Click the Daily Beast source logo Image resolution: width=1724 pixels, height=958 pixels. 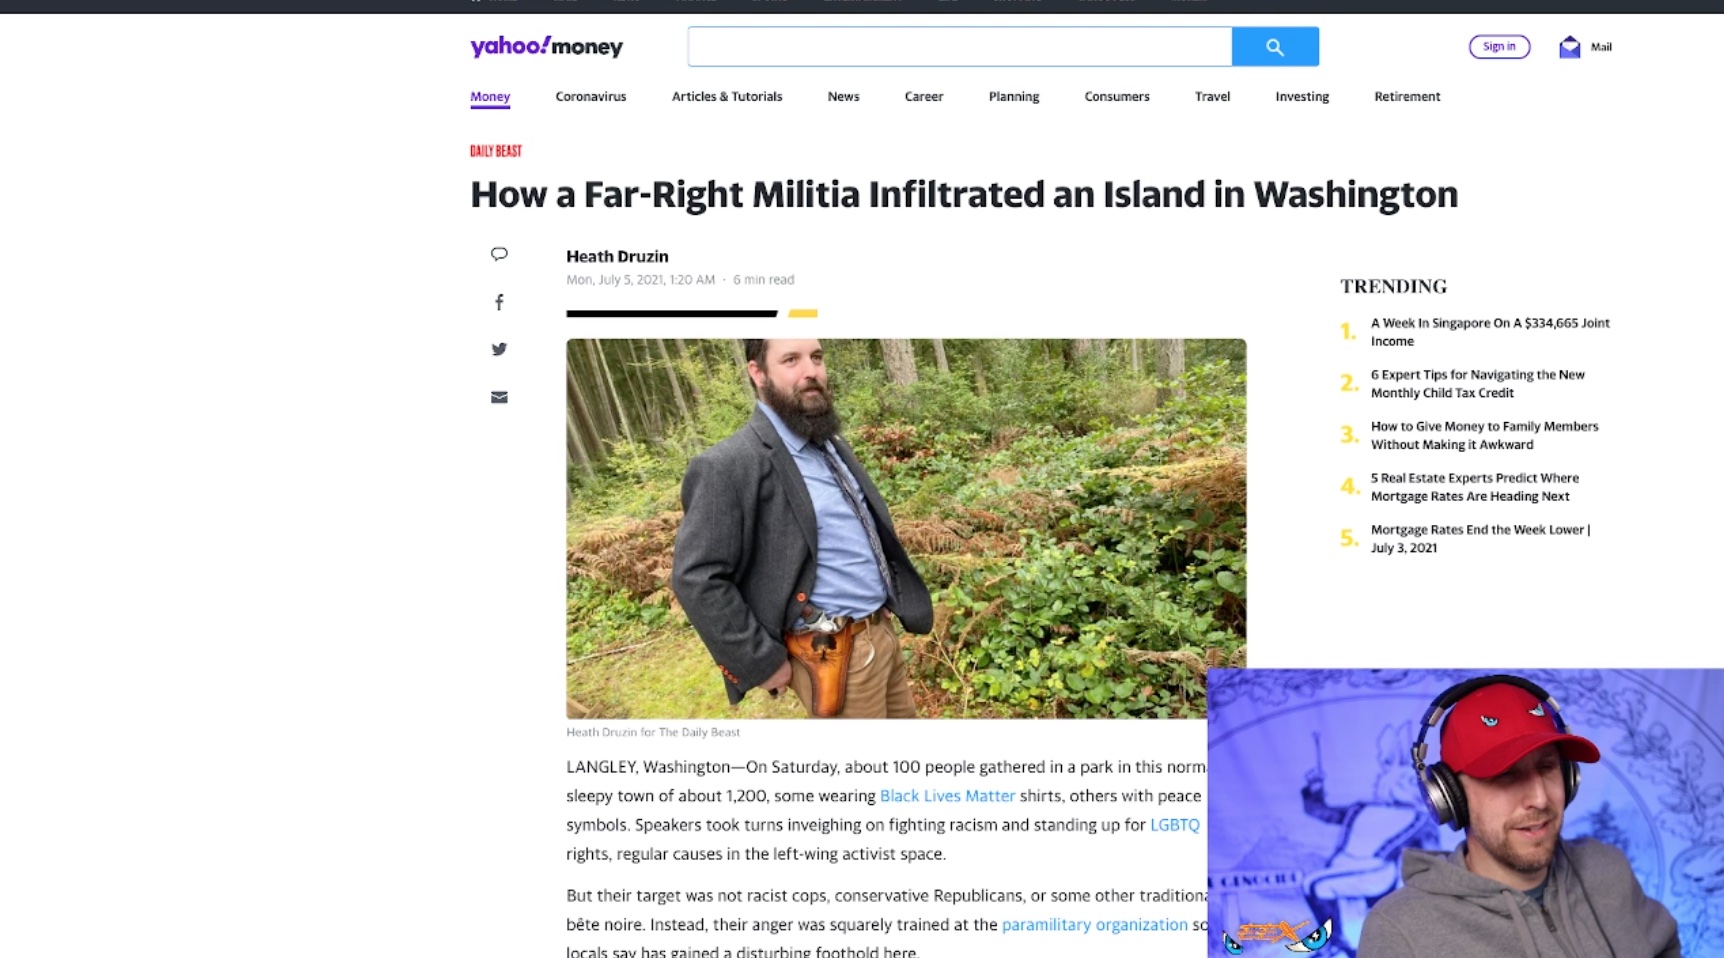[496, 151]
